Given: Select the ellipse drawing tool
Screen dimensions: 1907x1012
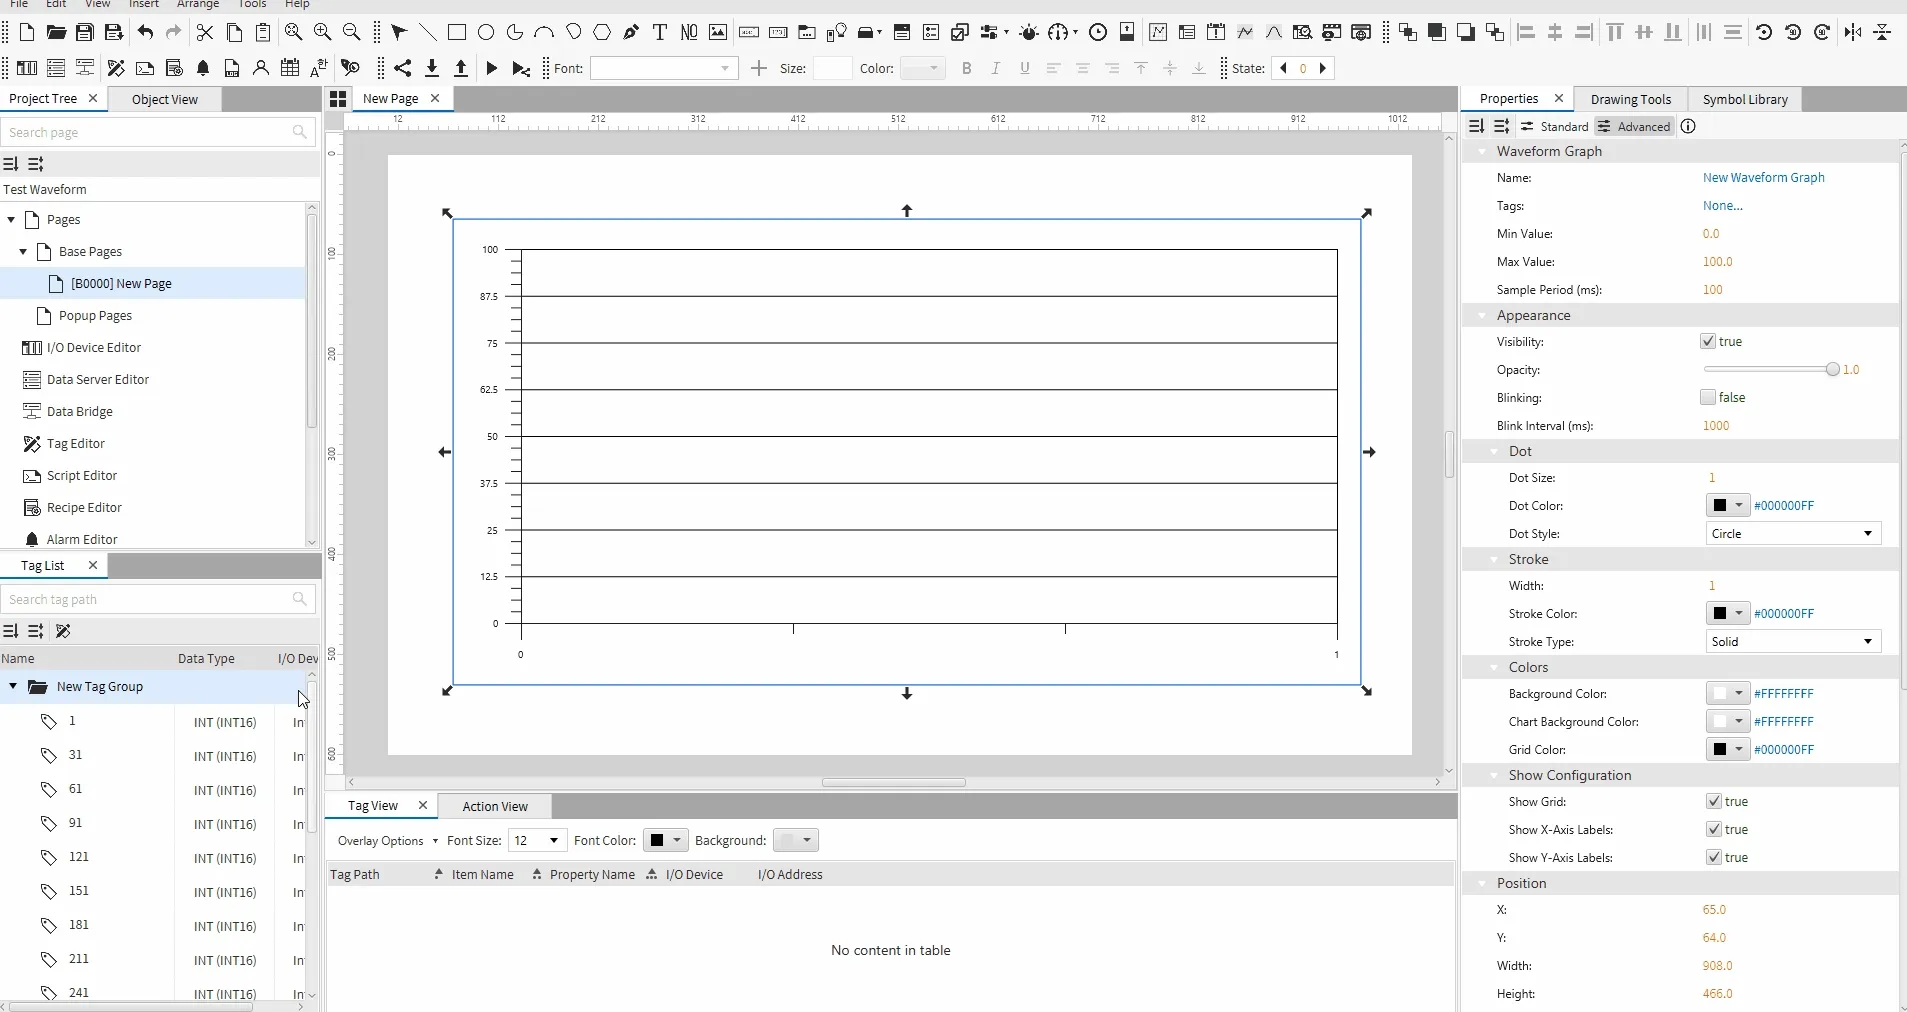Looking at the screenshot, I should (x=486, y=33).
